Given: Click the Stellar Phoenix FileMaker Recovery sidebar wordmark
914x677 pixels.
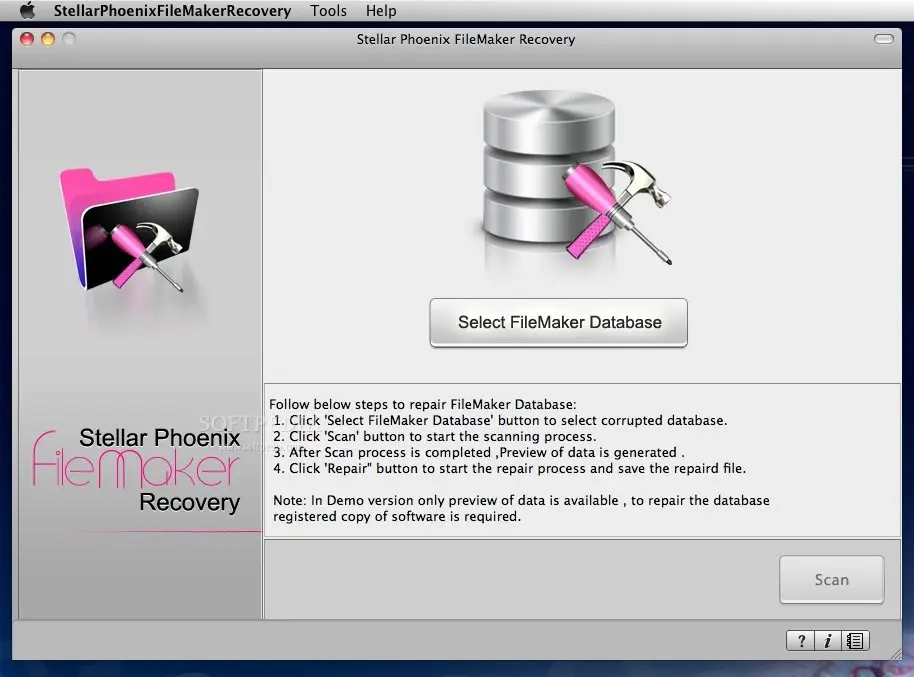Looking at the screenshot, I should 136,470.
